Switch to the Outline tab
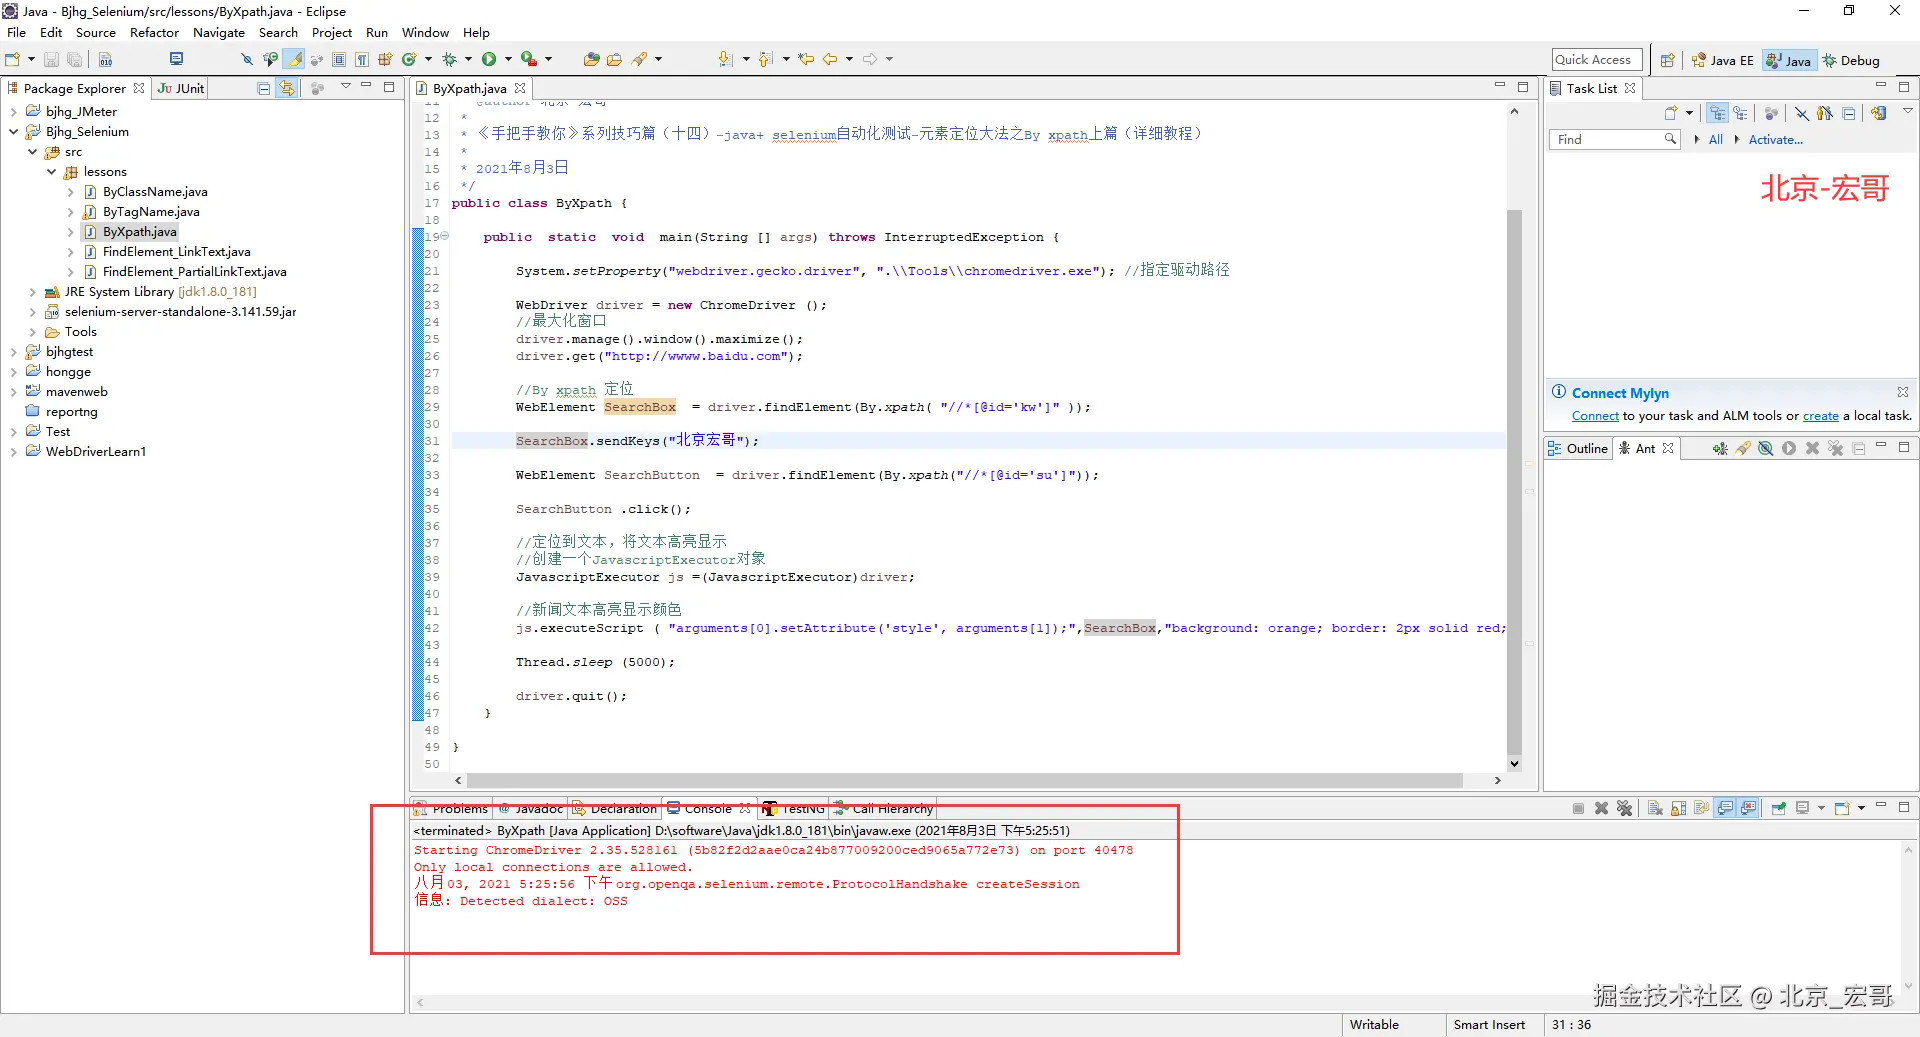 1577,448
